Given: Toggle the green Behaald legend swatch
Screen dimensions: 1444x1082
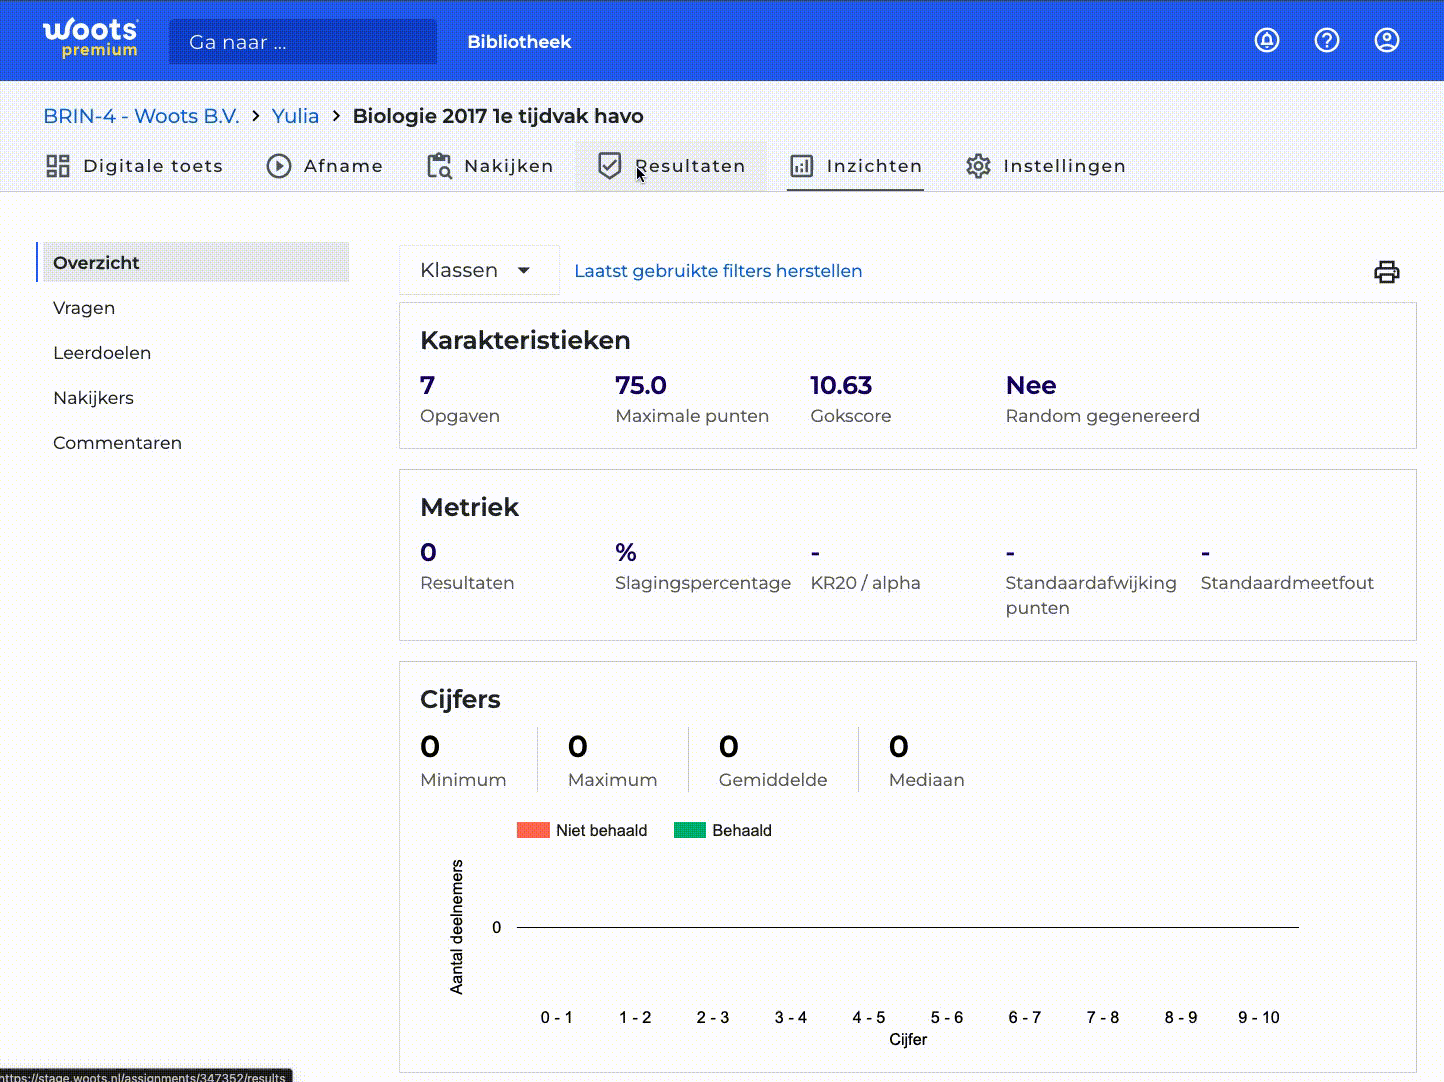Looking at the screenshot, I should (690, 830).
